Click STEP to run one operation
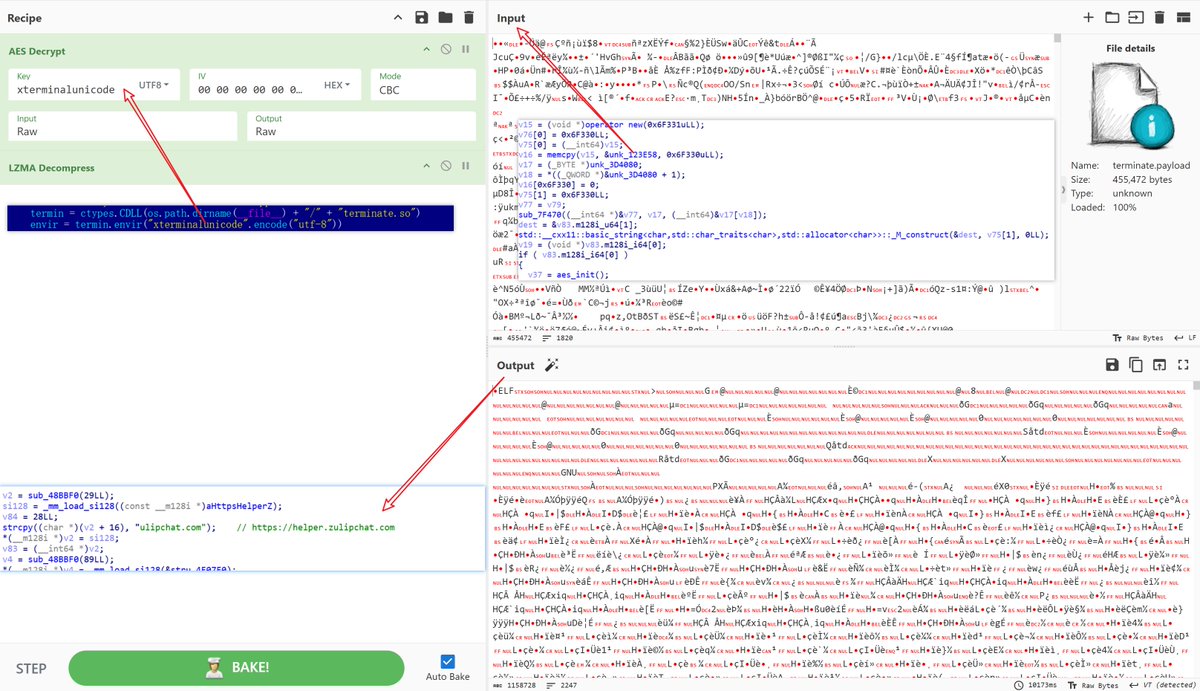The height and width of the screenshot is (691, 1200). coord(30,667)
